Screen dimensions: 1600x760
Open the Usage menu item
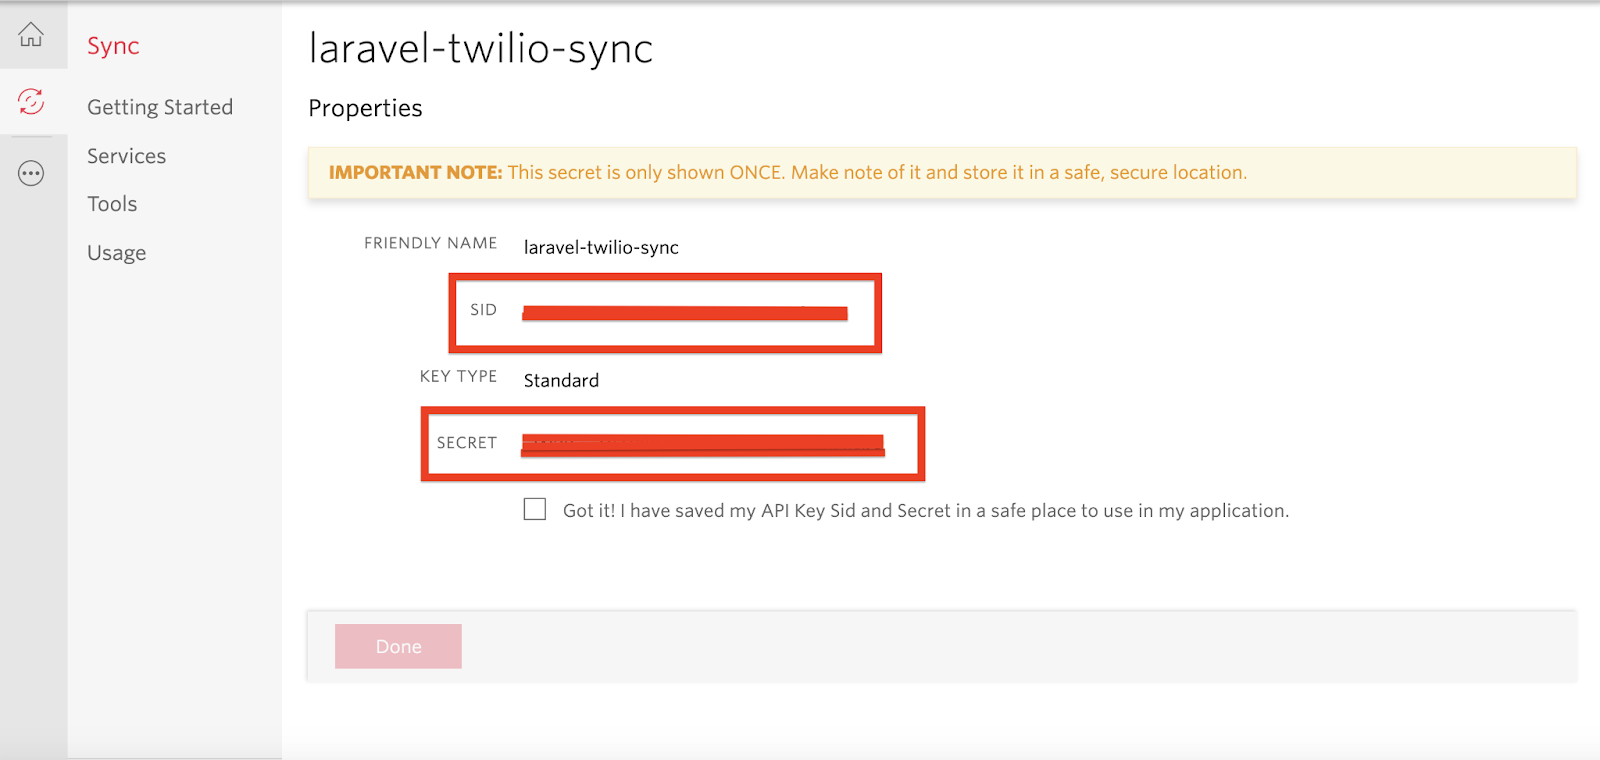[x=116, y=253]
